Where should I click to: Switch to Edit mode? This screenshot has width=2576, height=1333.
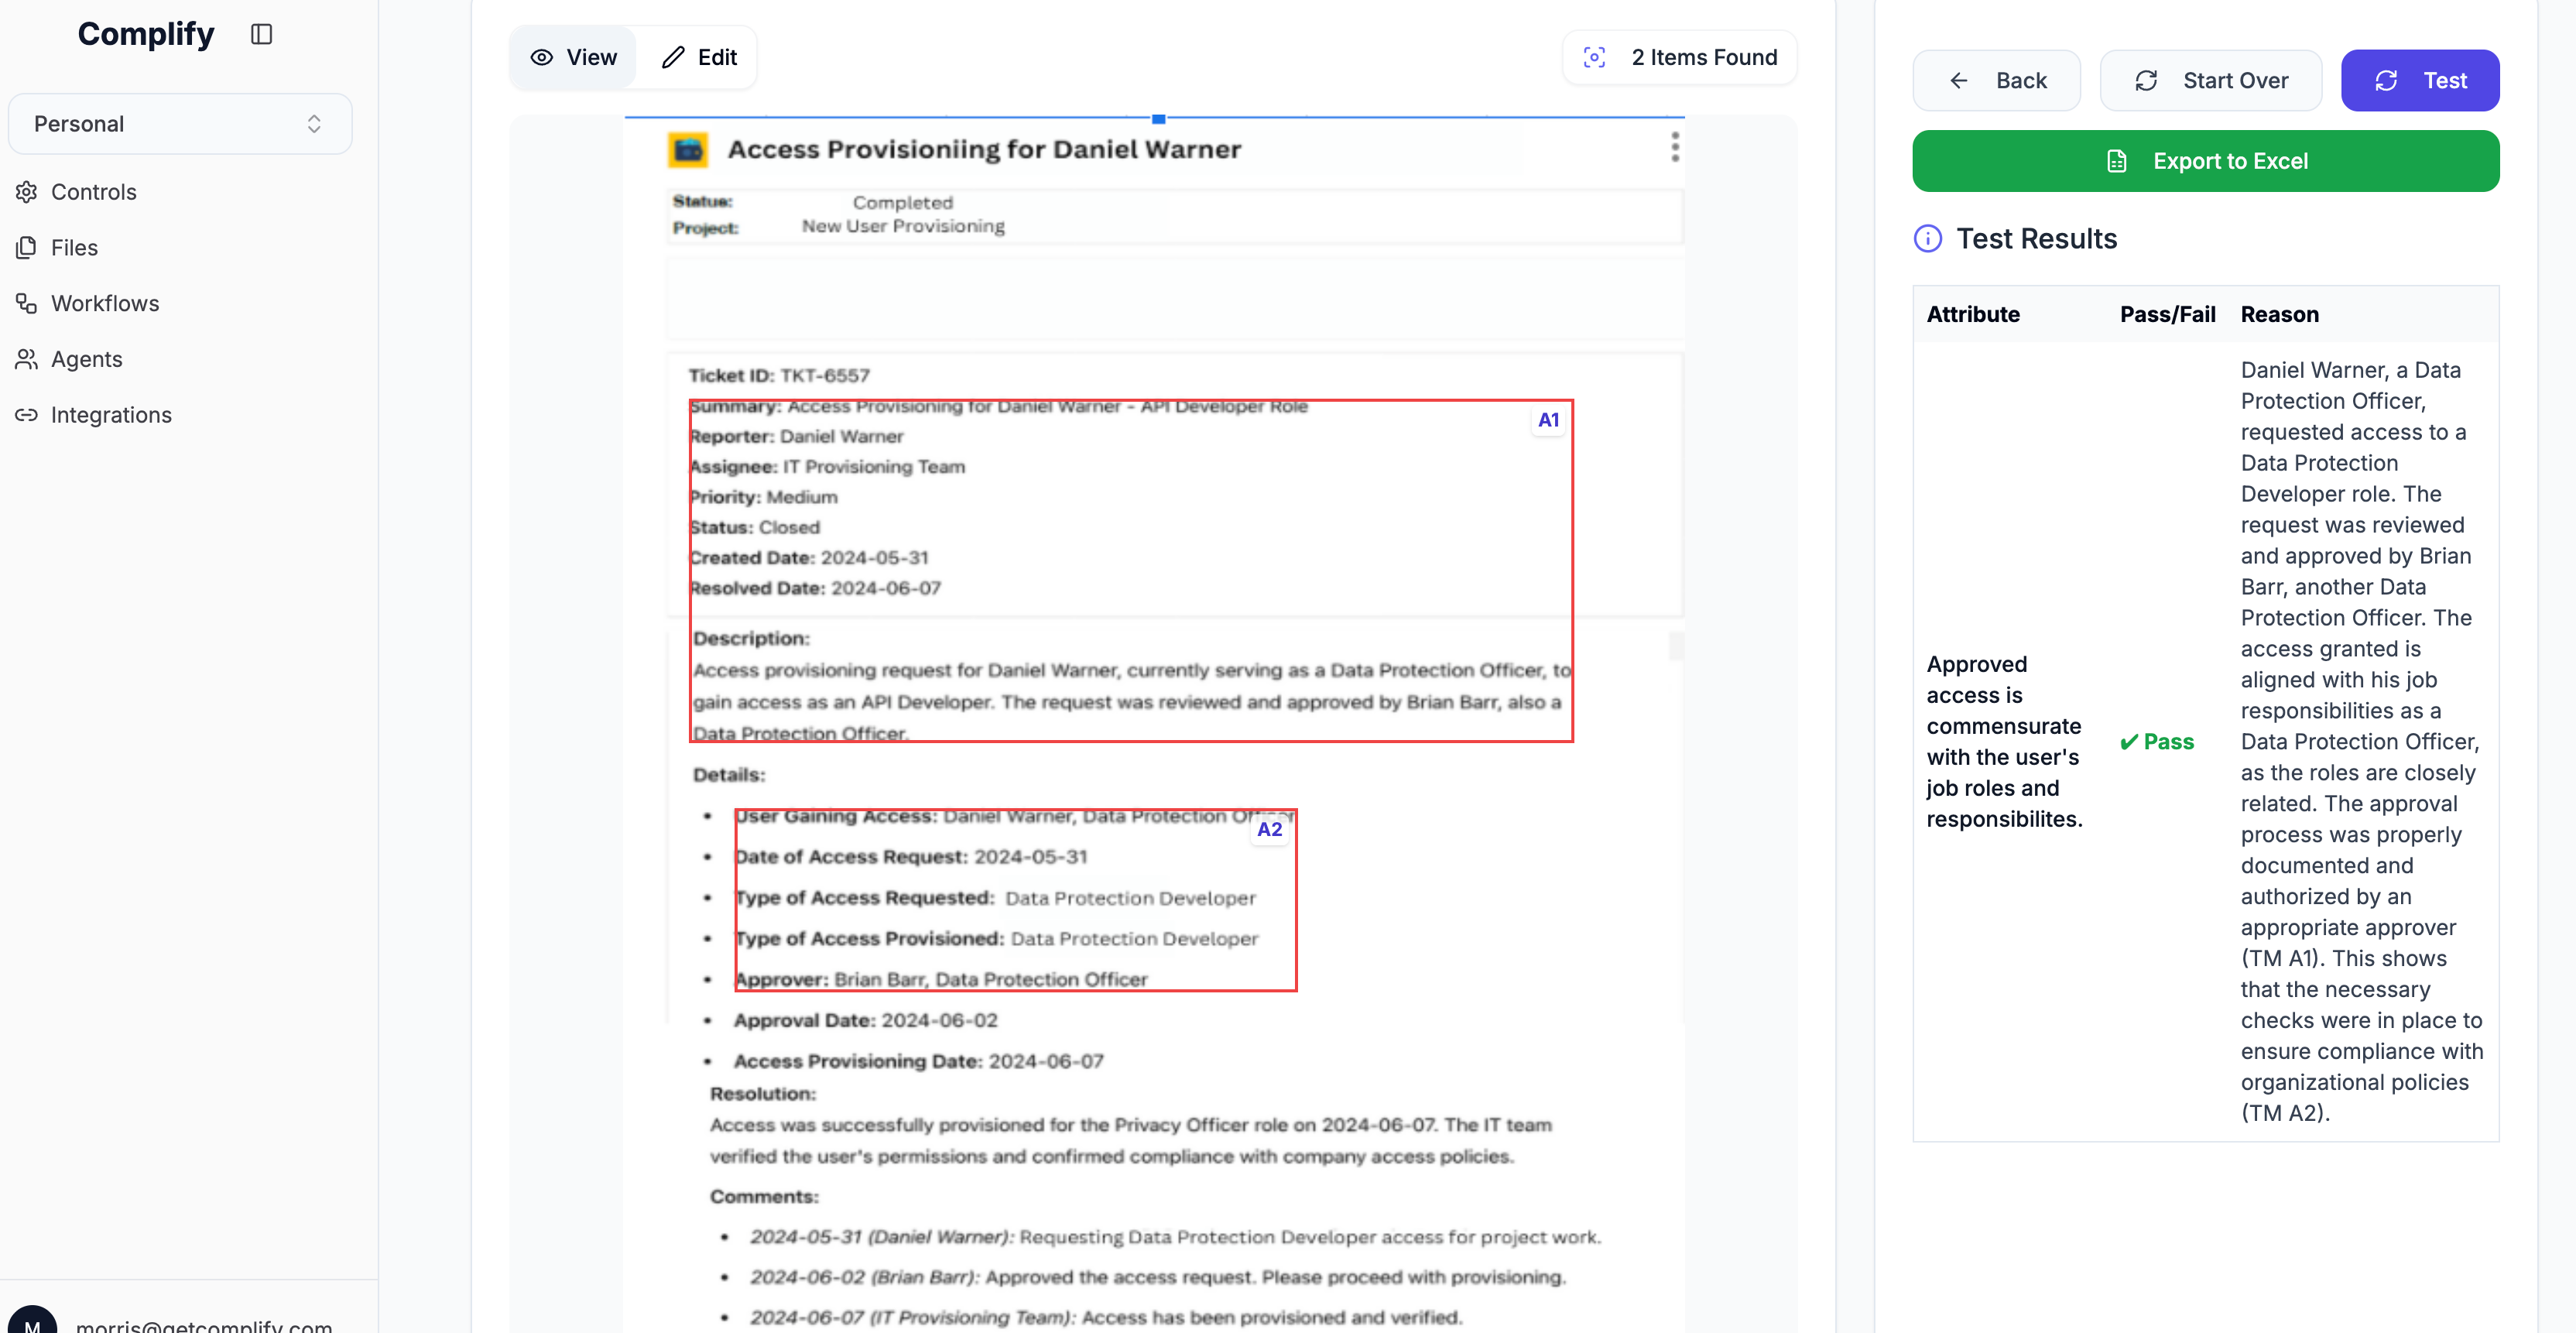[699, 58]
